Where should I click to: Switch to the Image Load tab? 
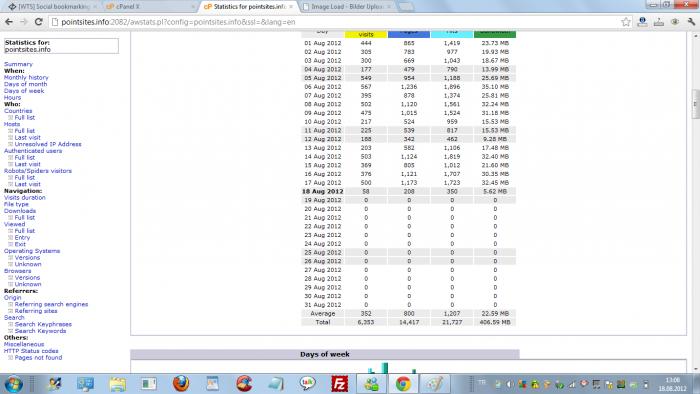[x=346, y=7]
